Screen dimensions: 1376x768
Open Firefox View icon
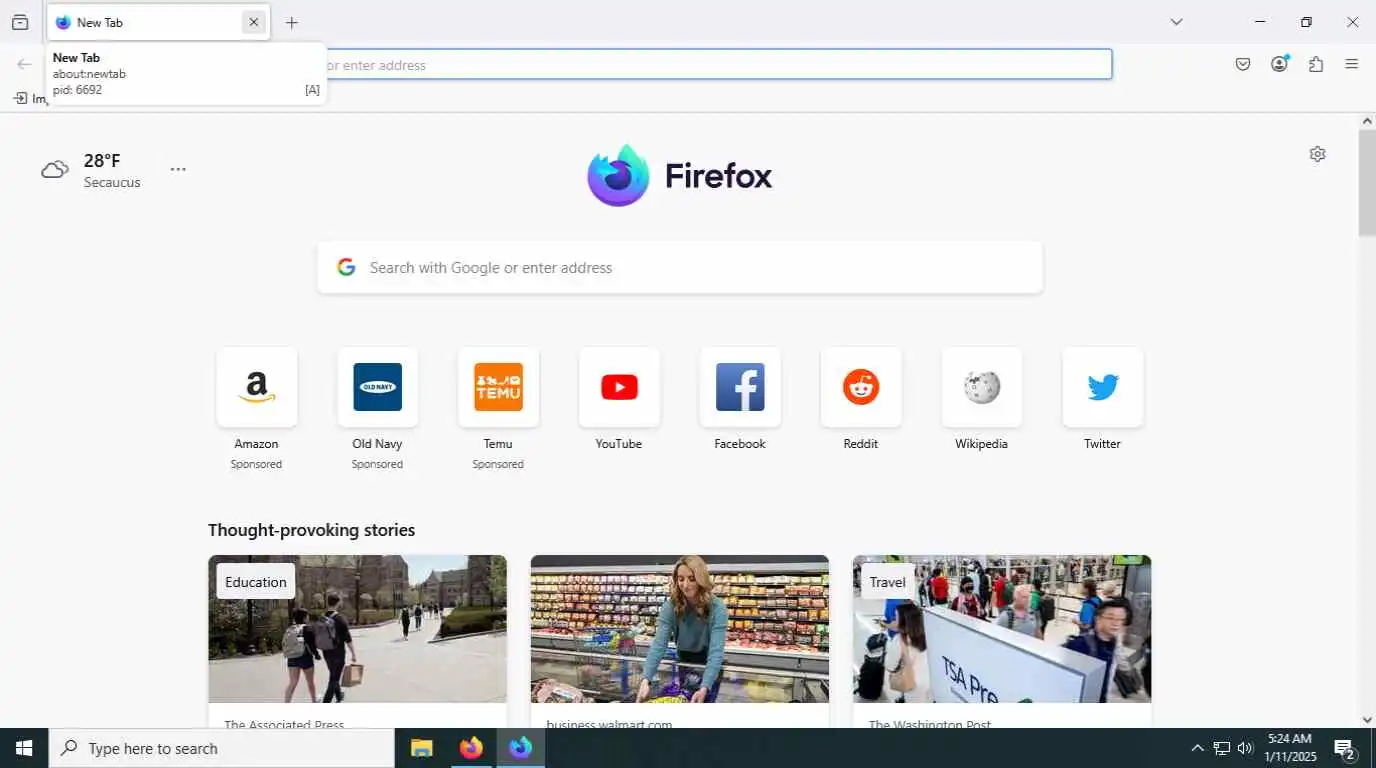click(x=20, y=22)
